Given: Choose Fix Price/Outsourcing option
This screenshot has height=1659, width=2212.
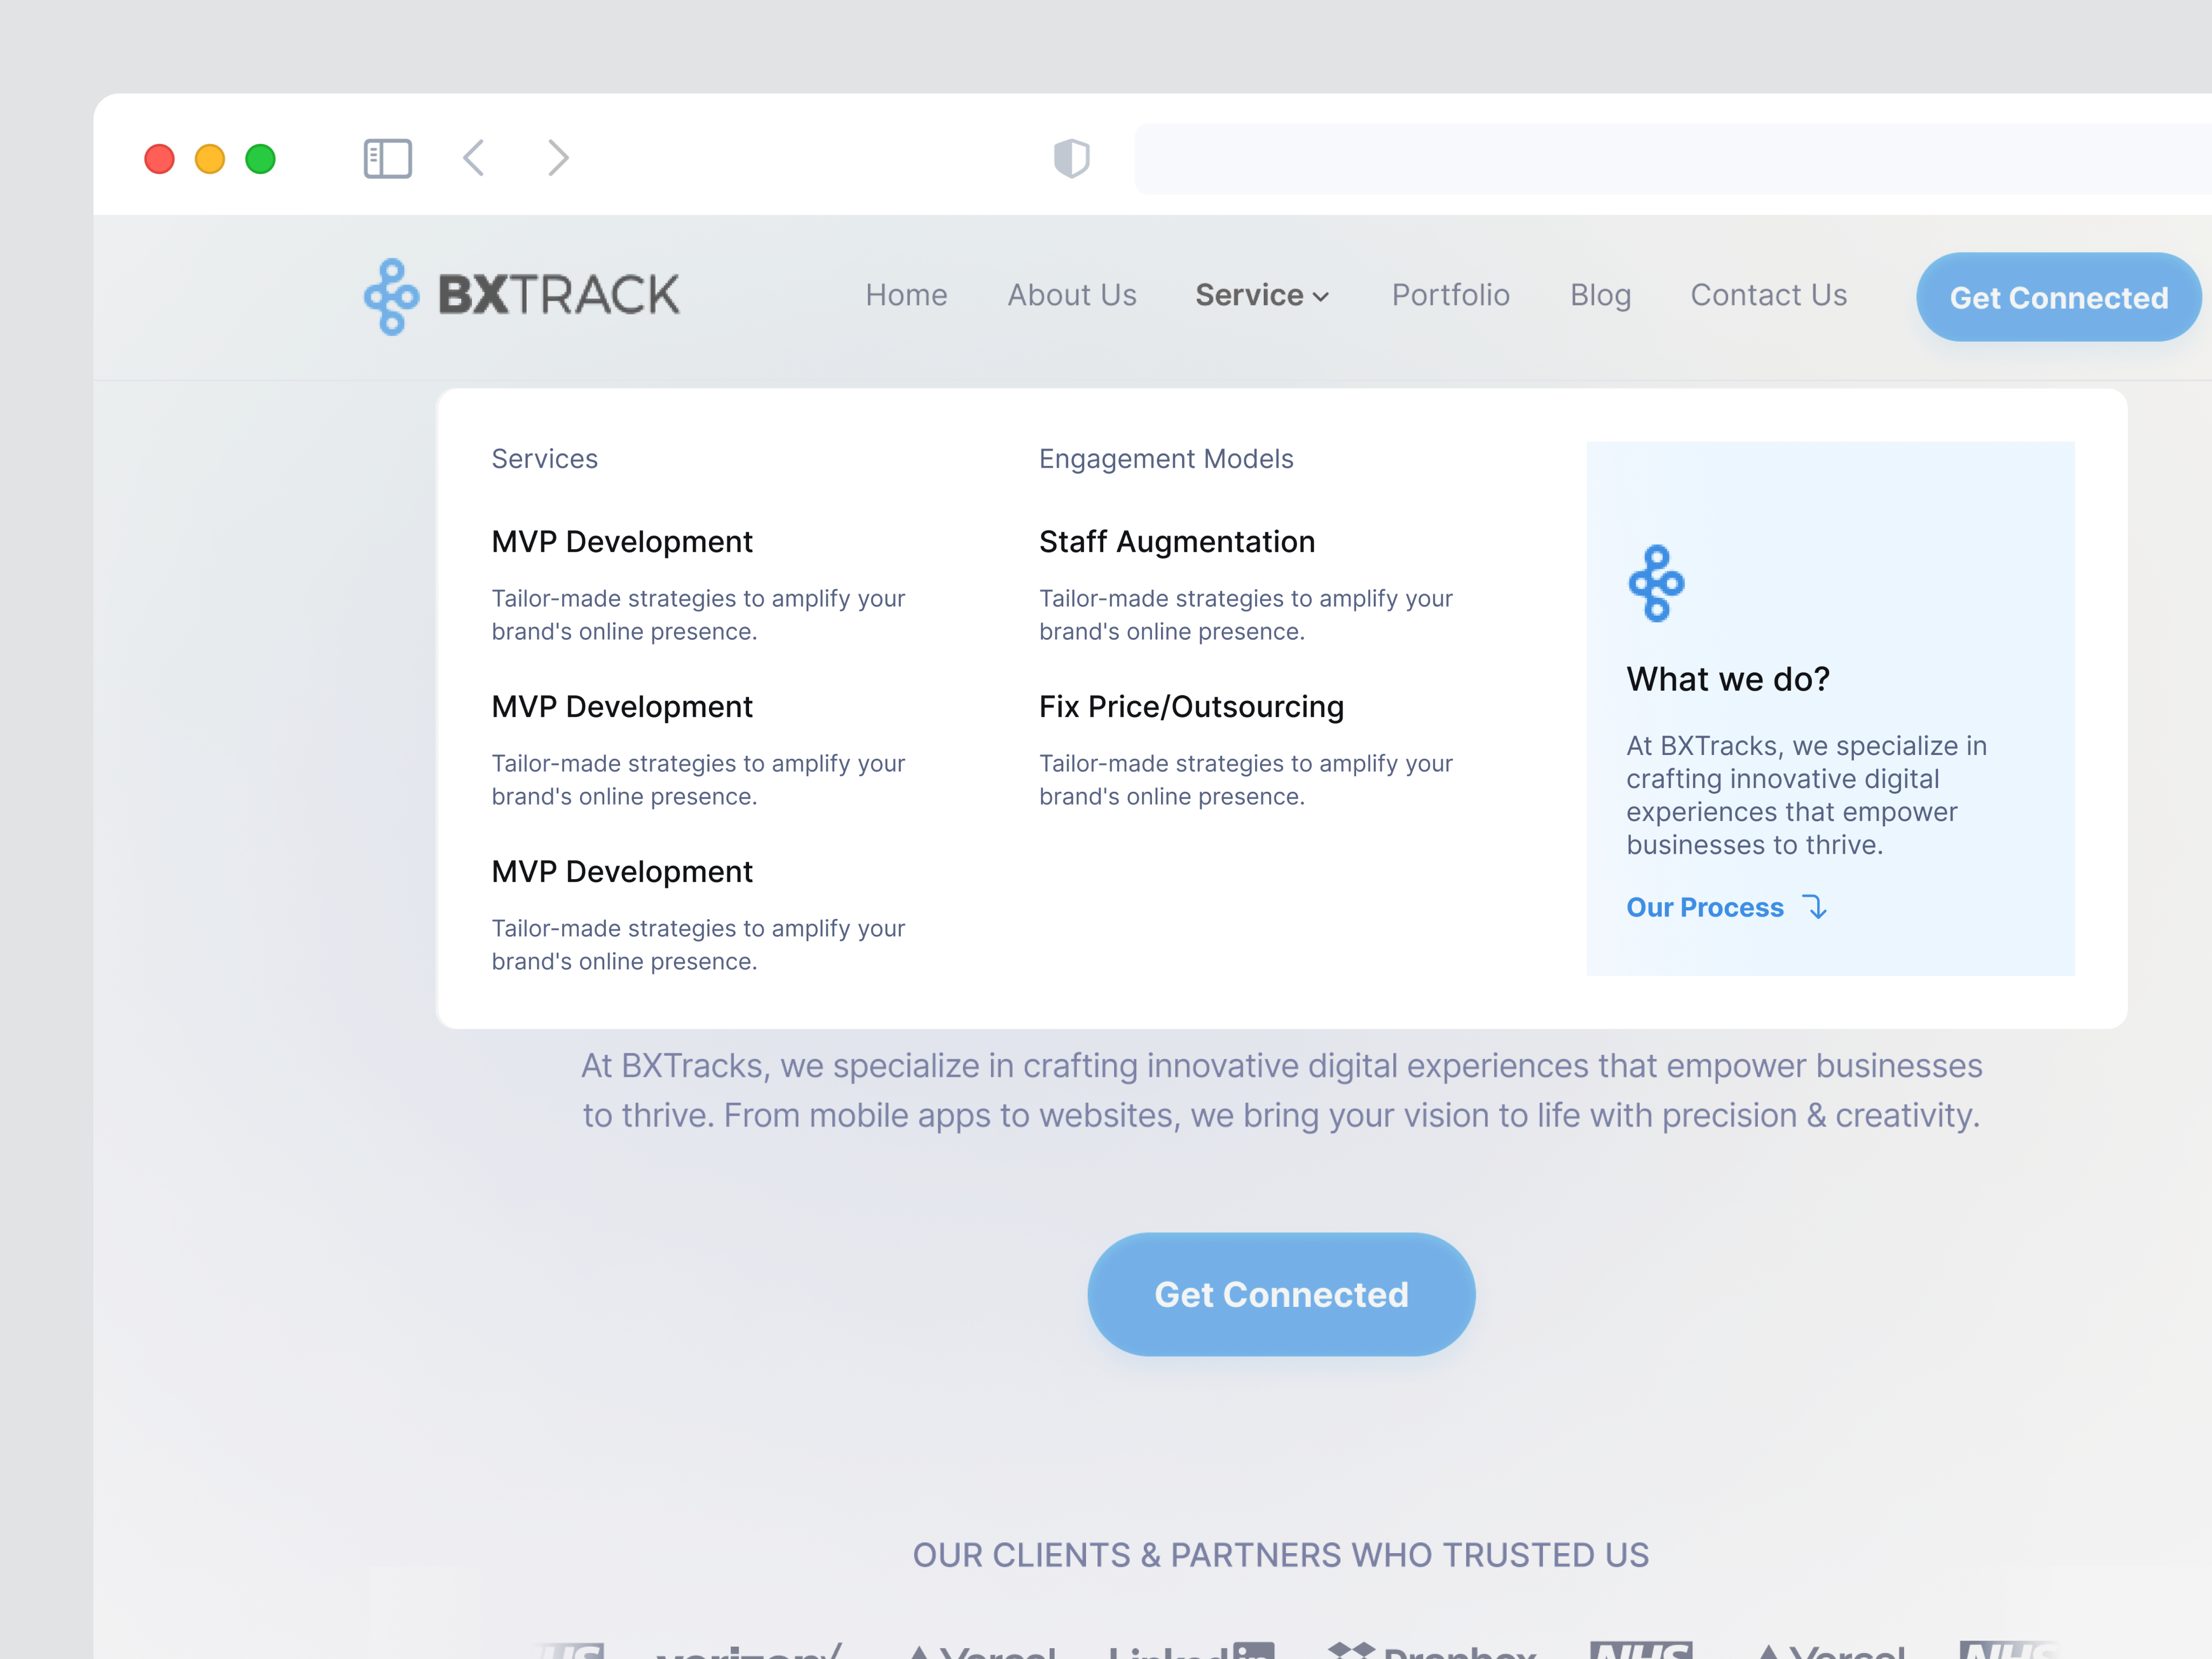Looking at the screenshot, I should point(1191,707).
